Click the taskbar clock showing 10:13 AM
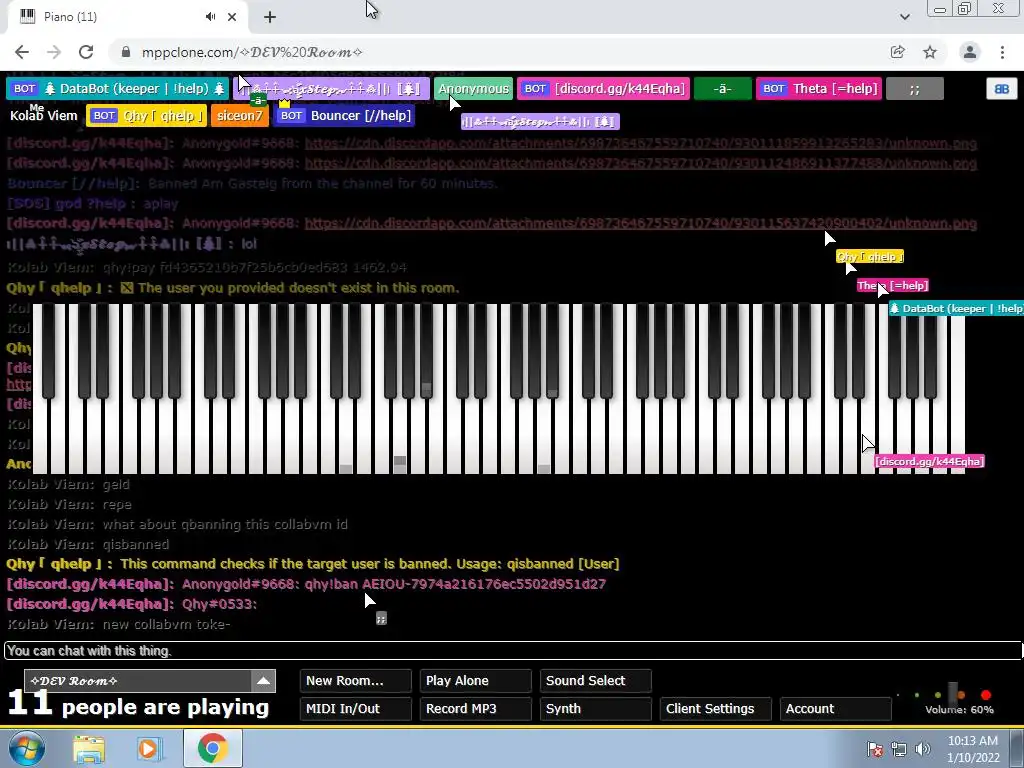 tap(973, 749)
